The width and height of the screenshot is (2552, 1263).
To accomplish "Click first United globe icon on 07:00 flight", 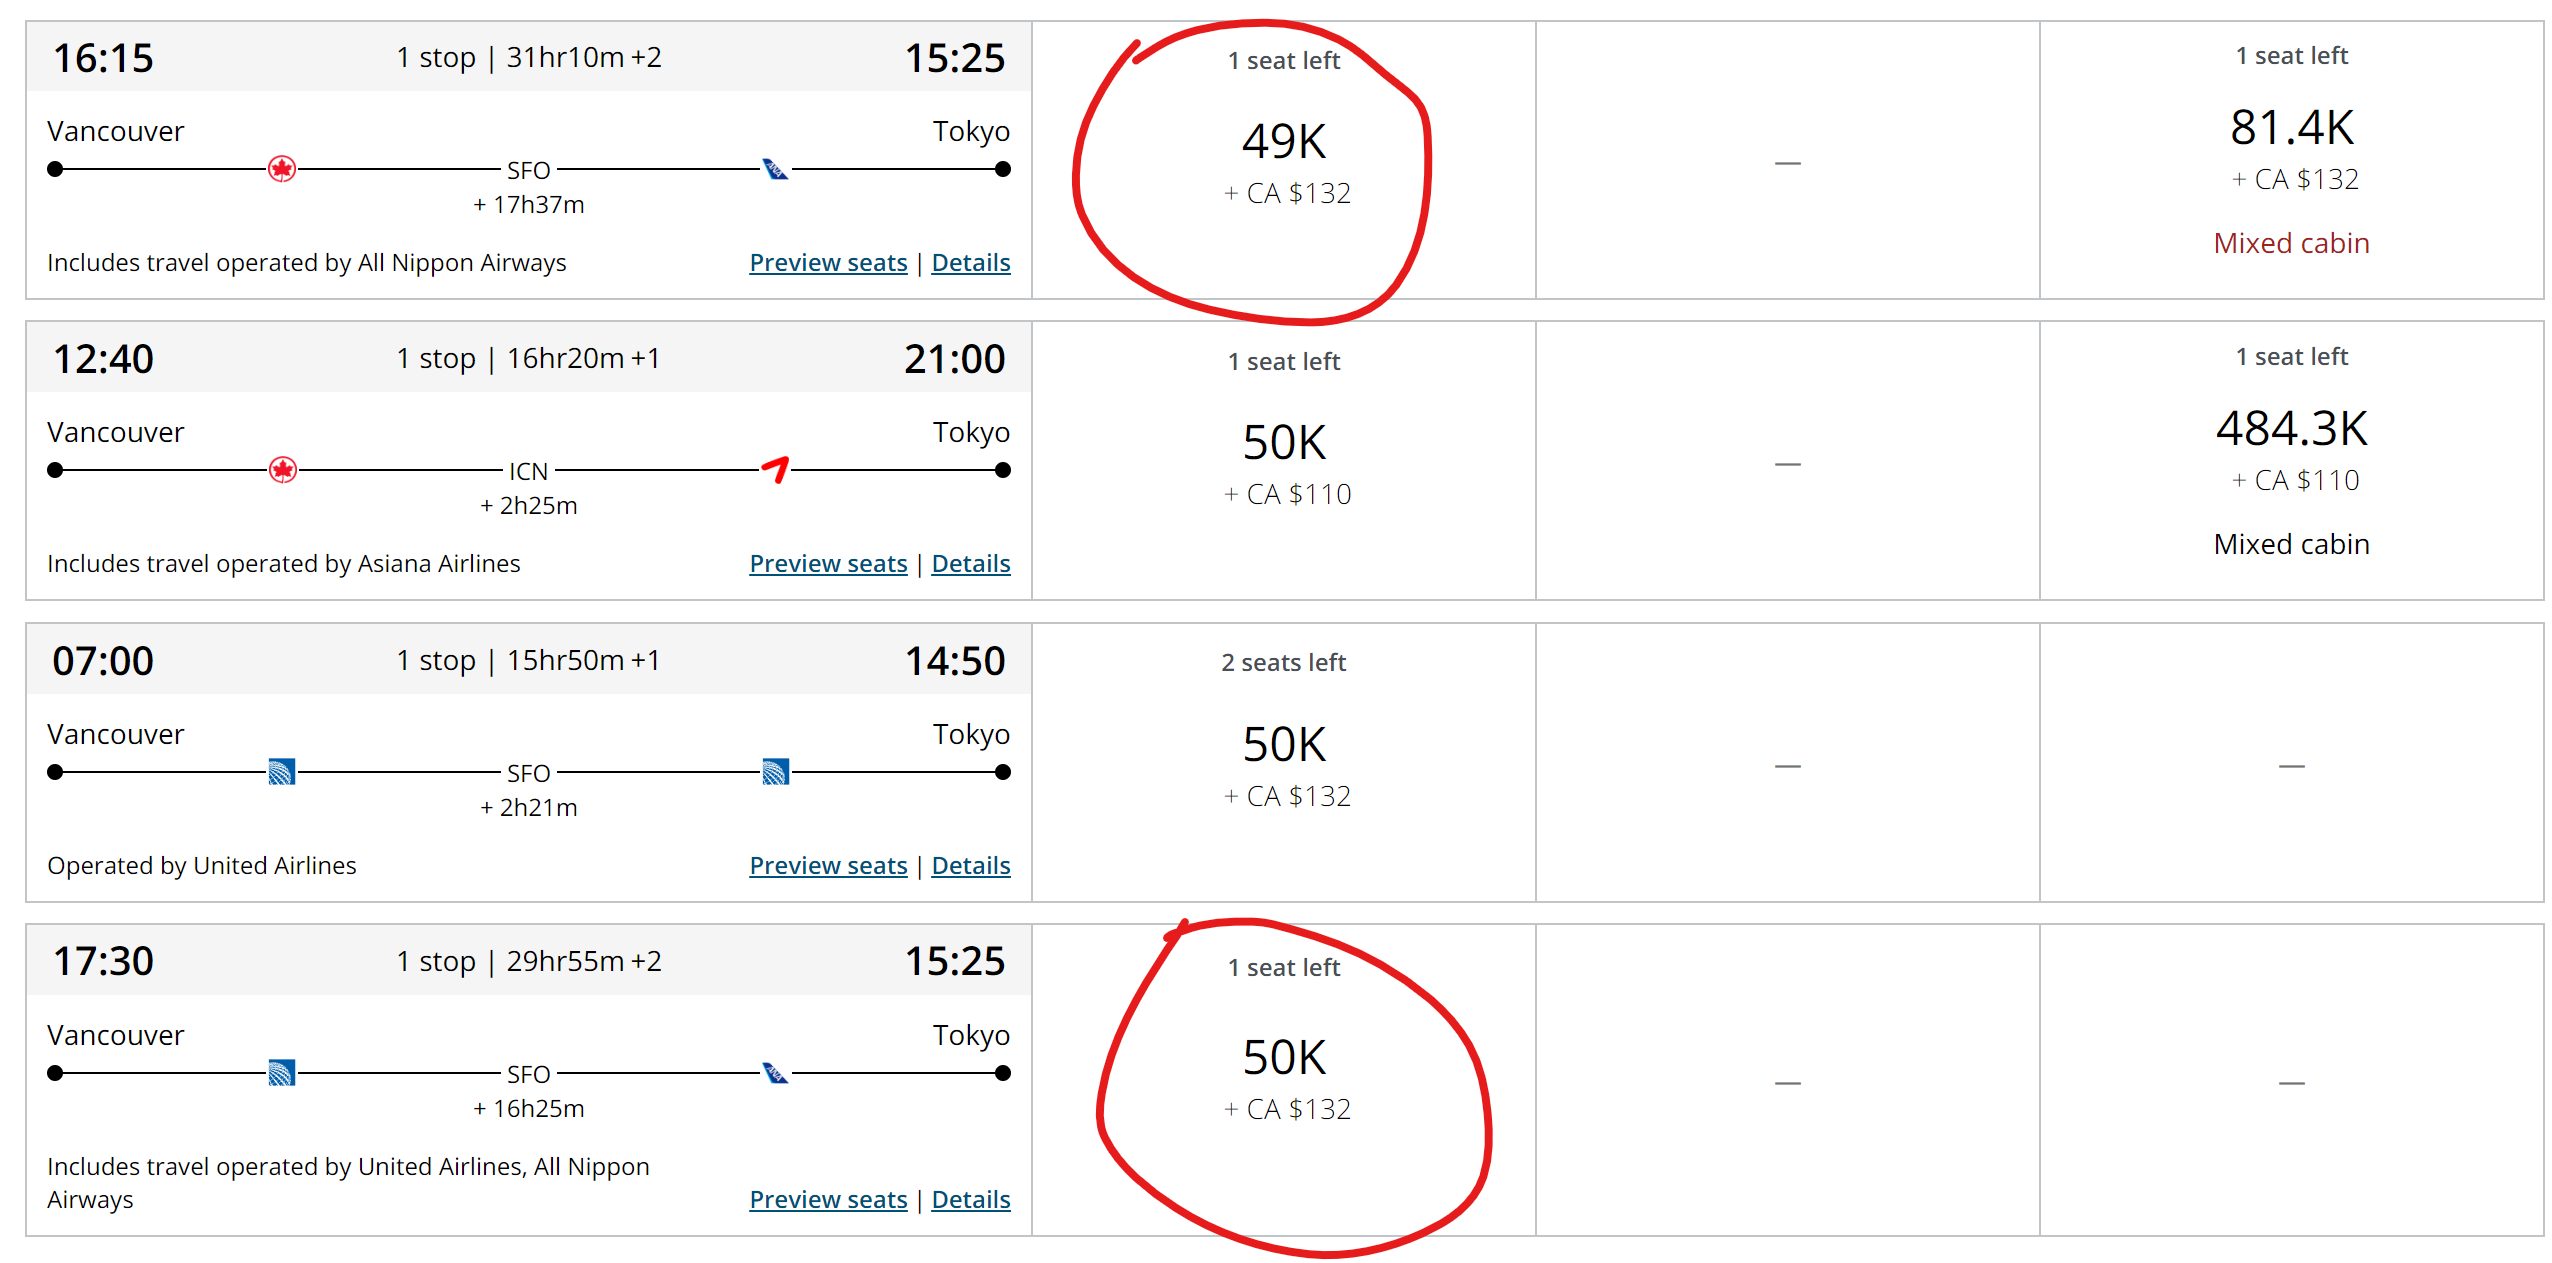I will pos(282,772).
